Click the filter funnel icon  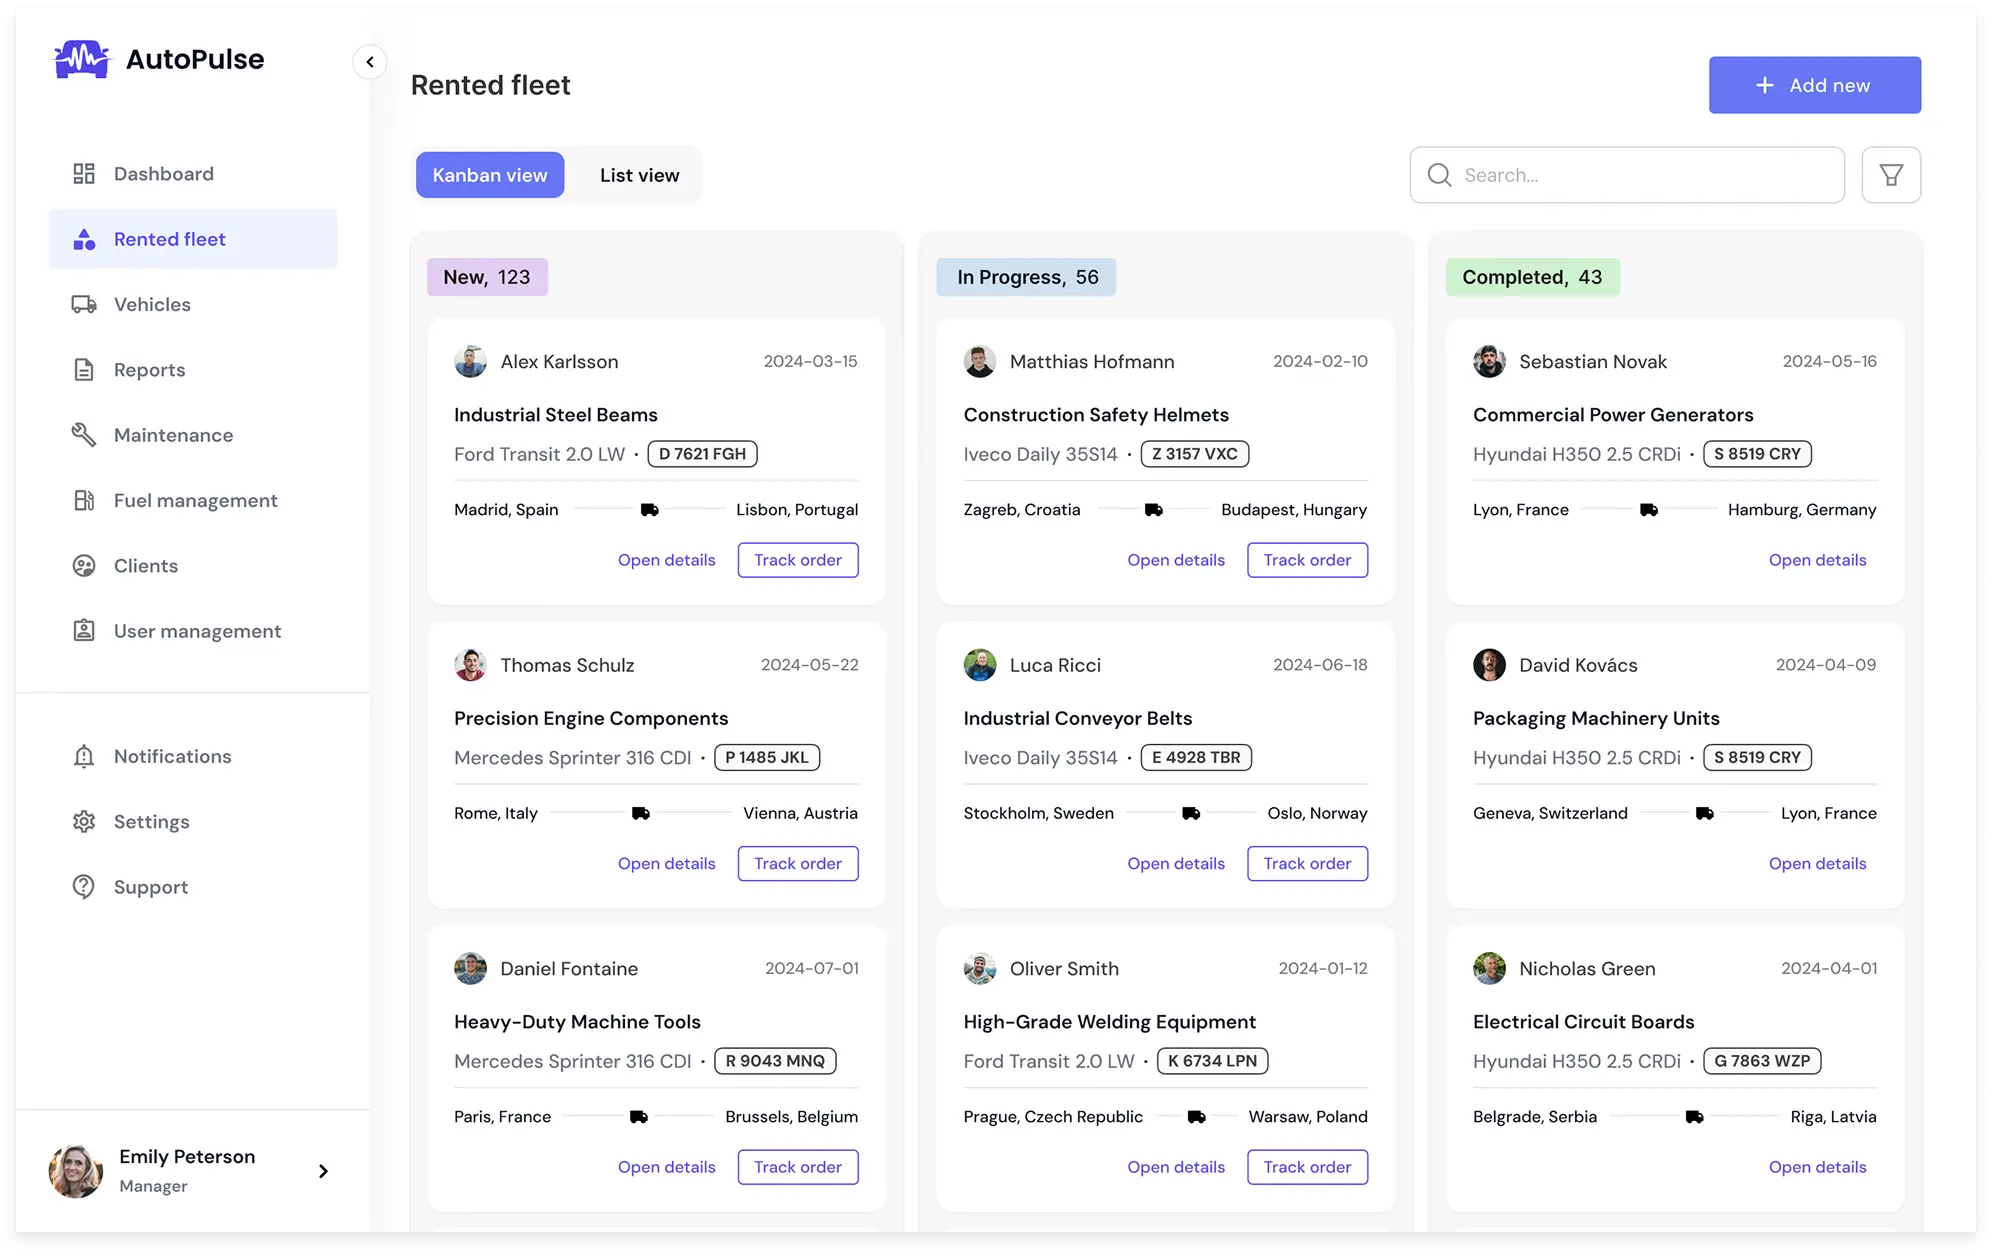click(x=1890, y=175)
